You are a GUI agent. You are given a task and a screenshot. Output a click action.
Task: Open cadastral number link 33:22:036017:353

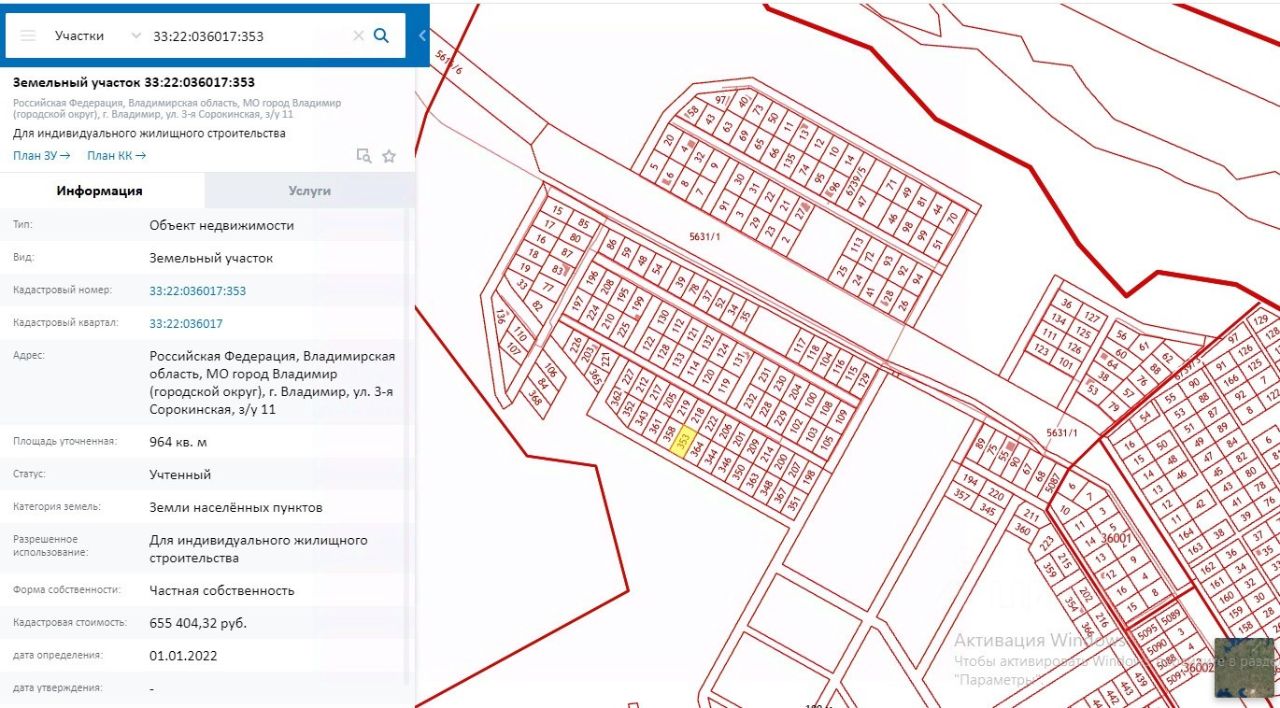[x=197, y=291]
